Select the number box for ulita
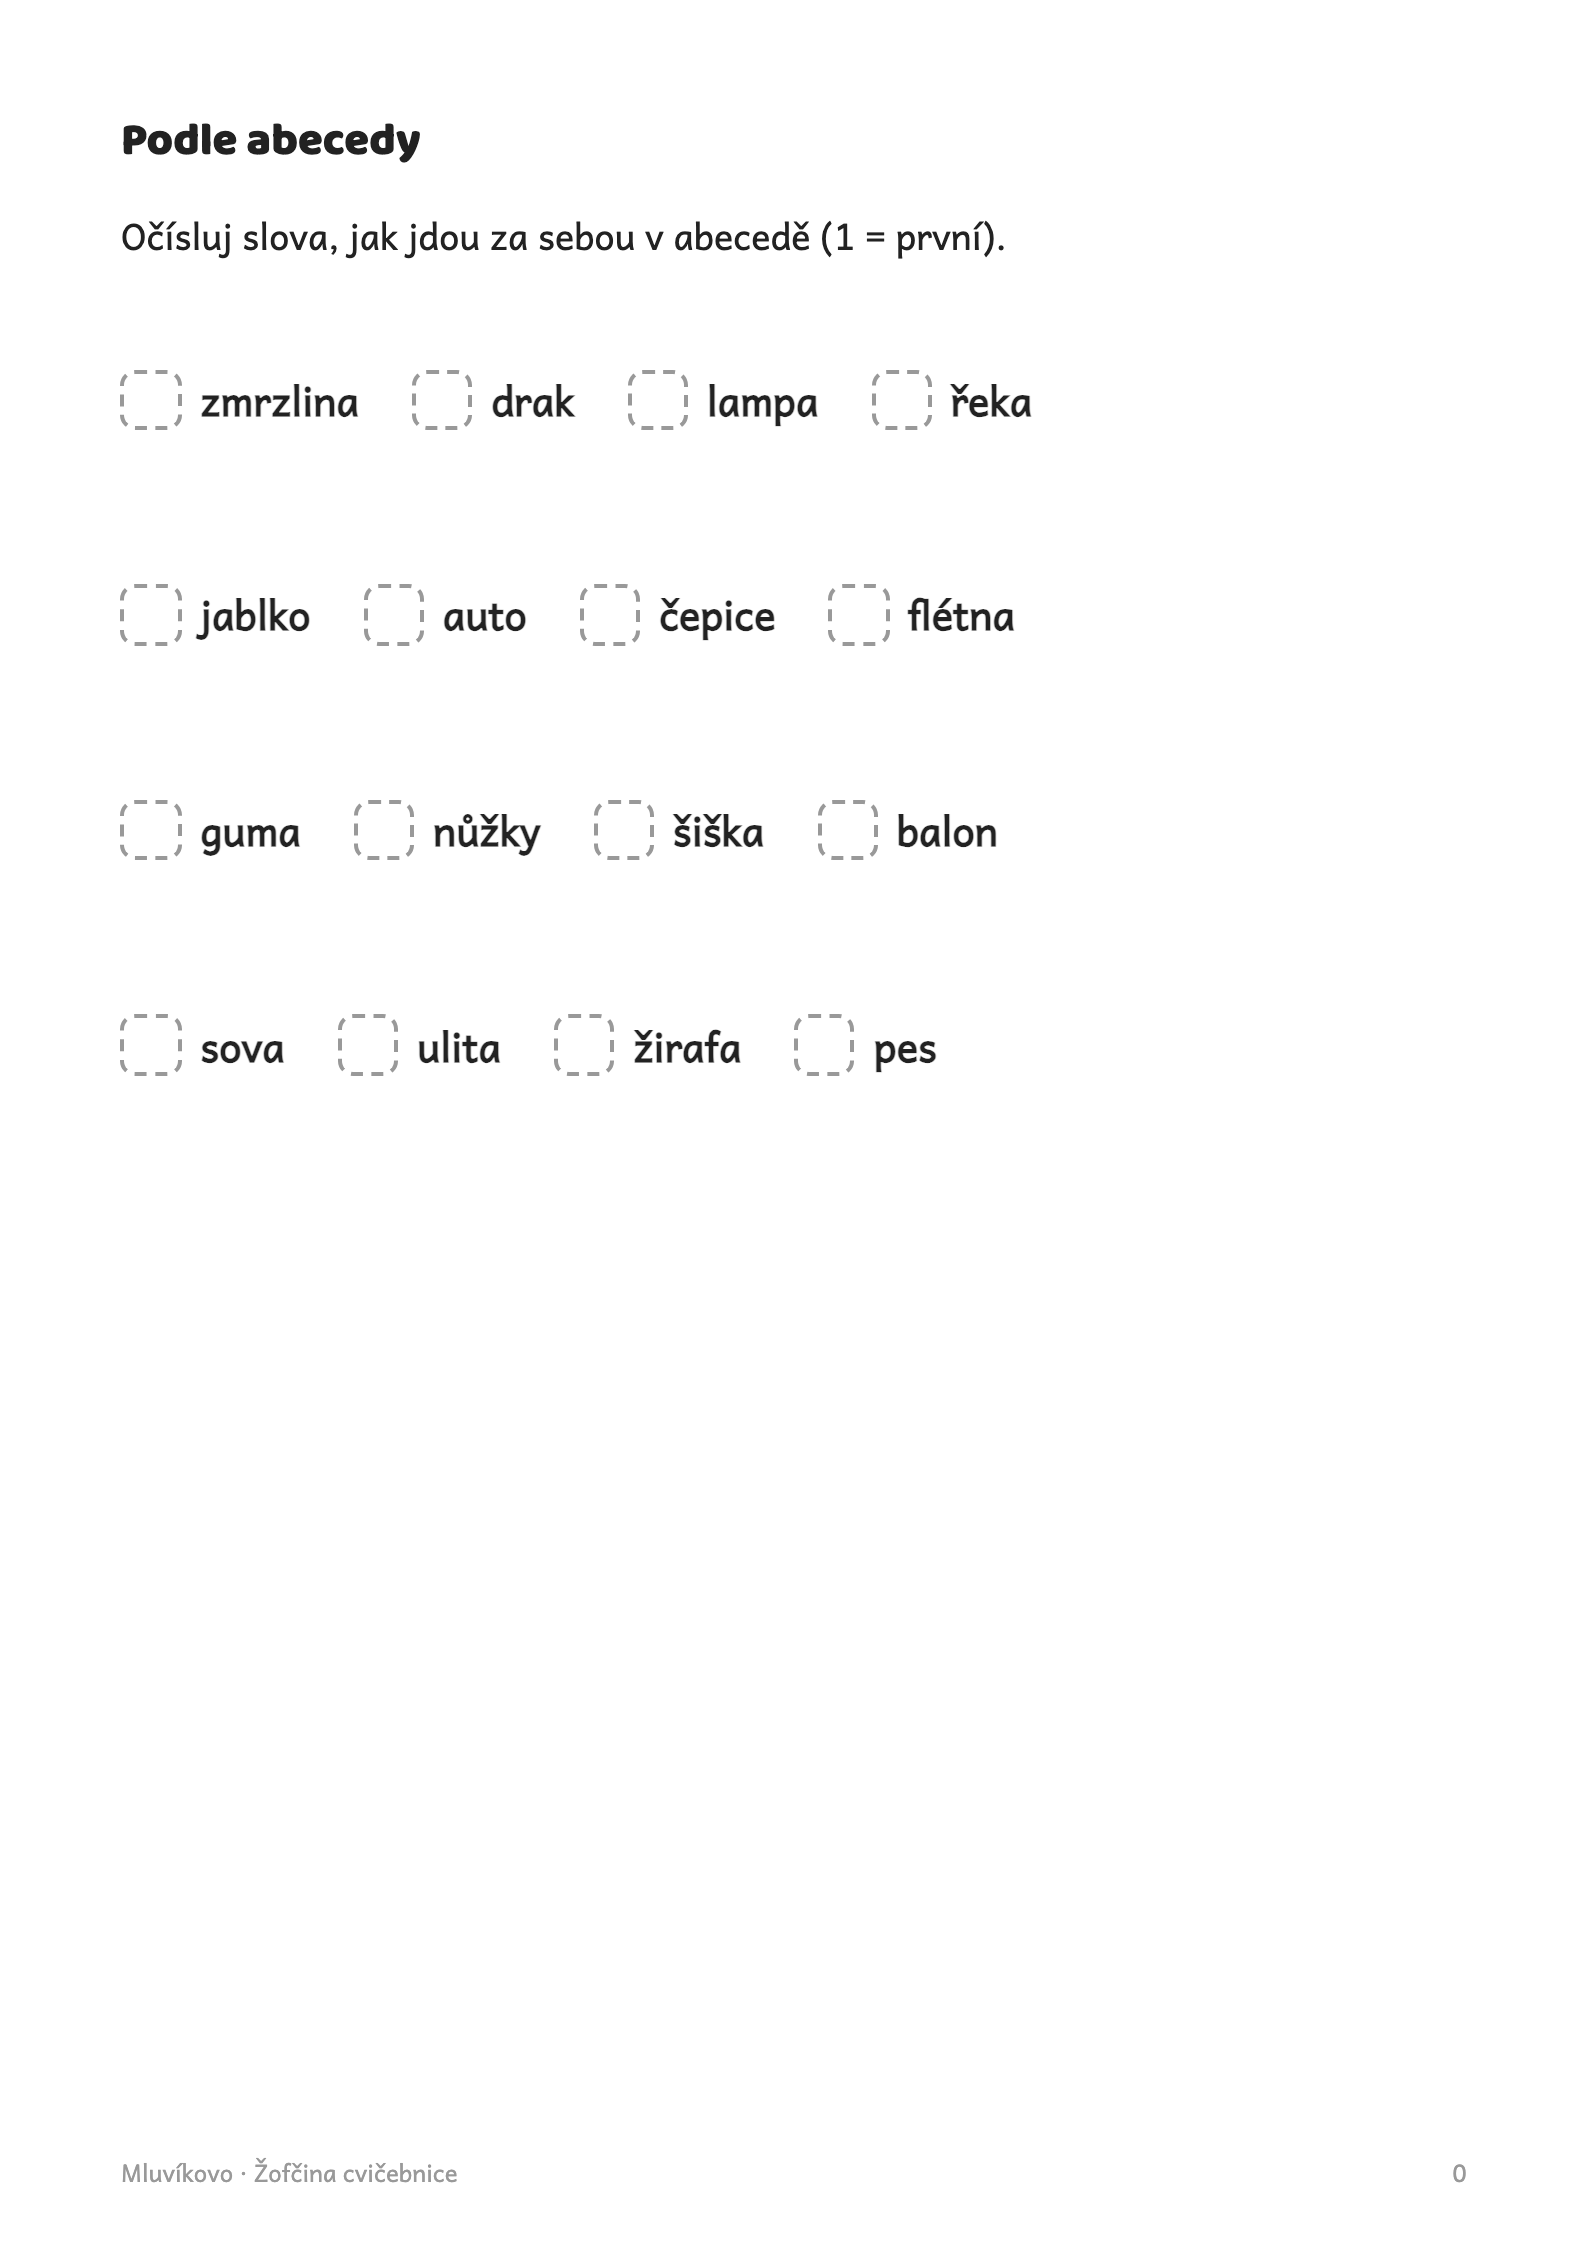 (368, 1045)
